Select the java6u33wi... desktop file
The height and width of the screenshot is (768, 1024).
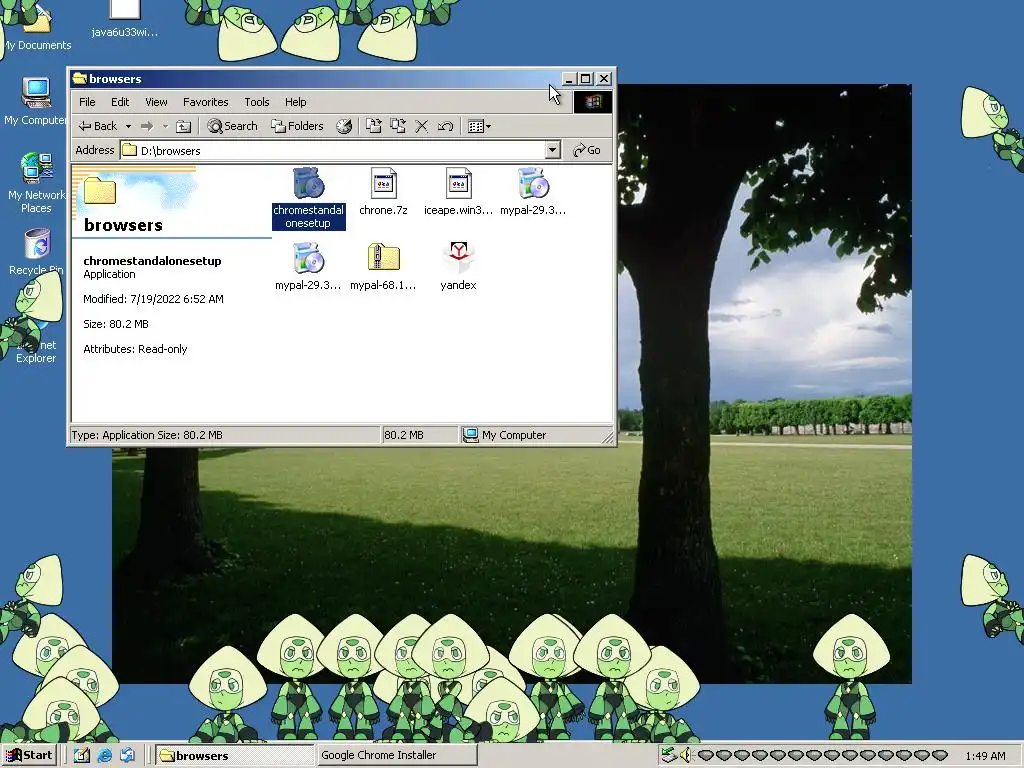[125, 20]
